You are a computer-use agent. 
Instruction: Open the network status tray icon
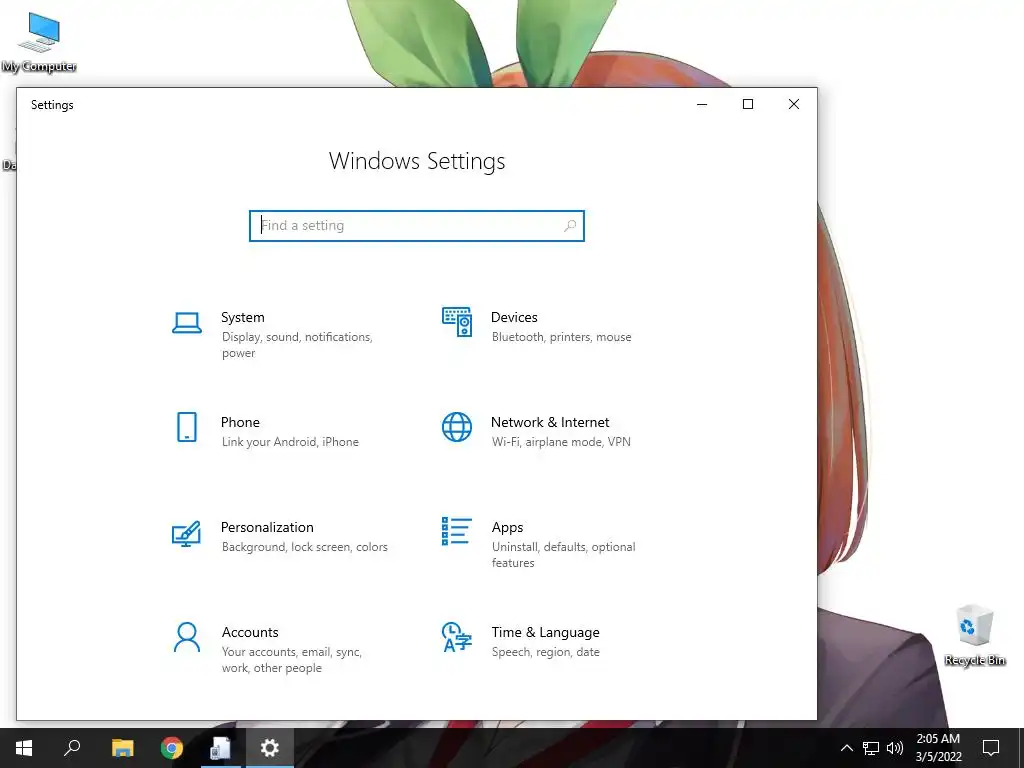[x=871, y=748]
